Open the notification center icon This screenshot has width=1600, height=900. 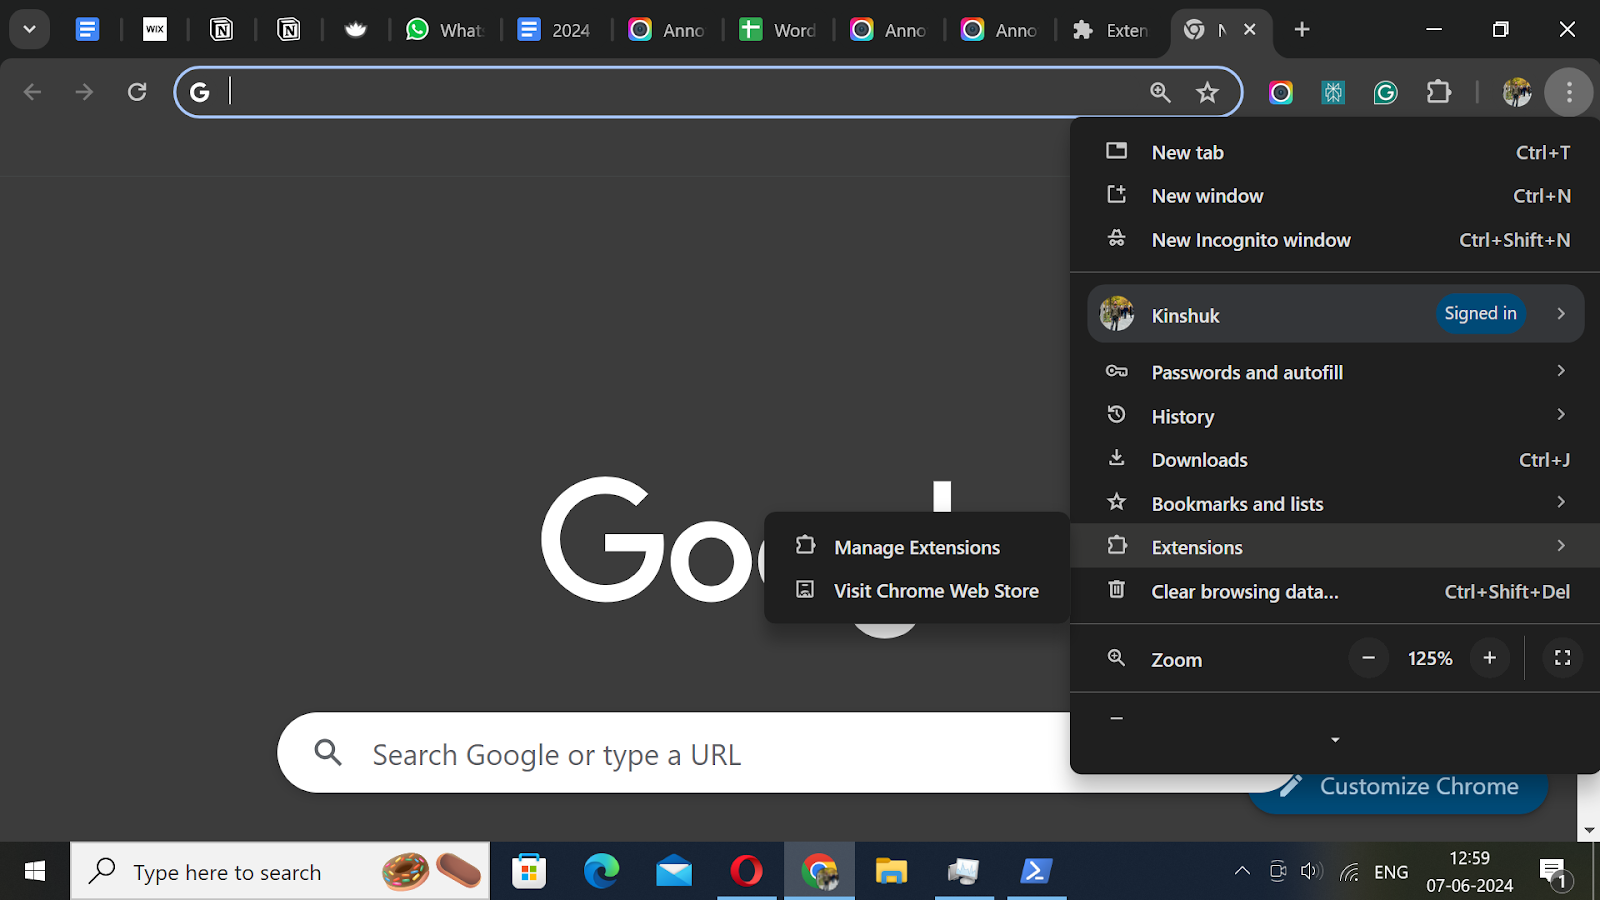click(1553, 873)
